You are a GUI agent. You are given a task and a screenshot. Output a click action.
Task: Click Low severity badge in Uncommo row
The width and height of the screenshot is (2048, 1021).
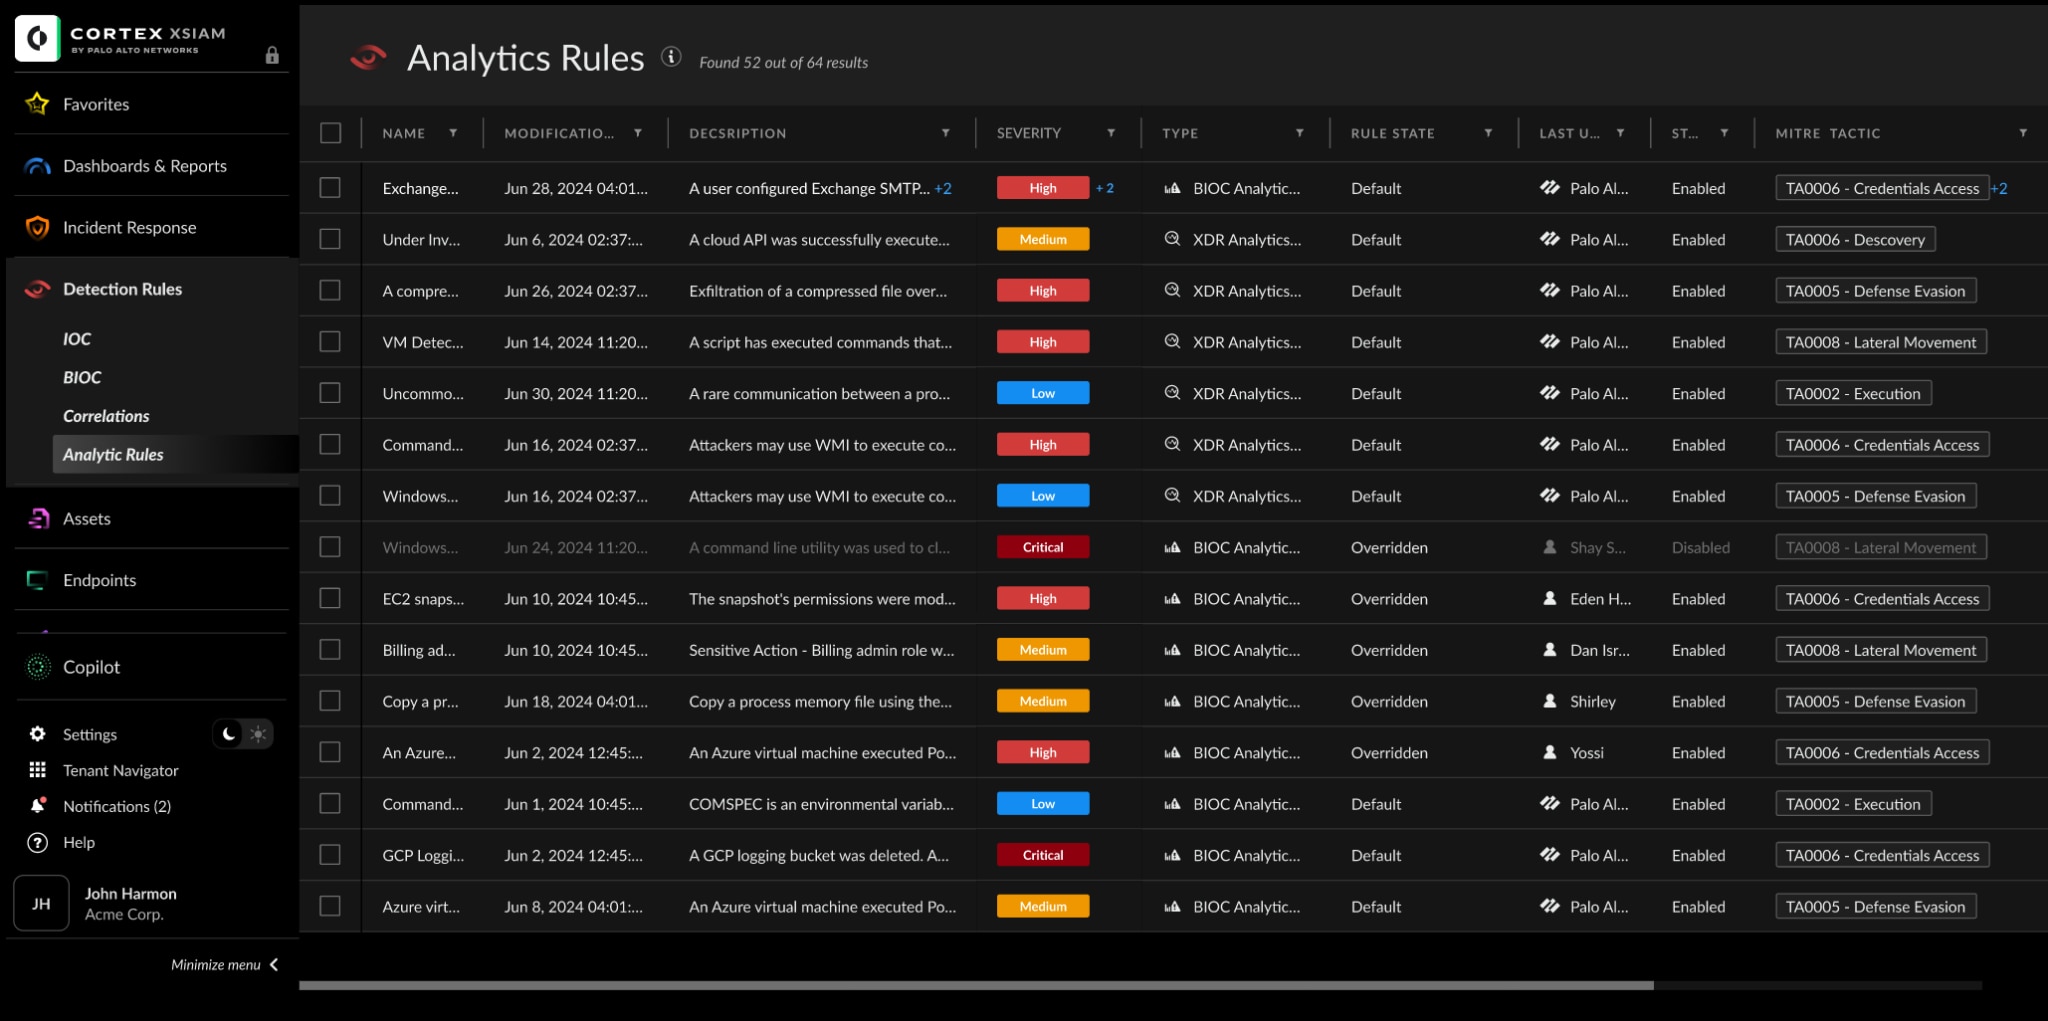[x=1043, y=393]
